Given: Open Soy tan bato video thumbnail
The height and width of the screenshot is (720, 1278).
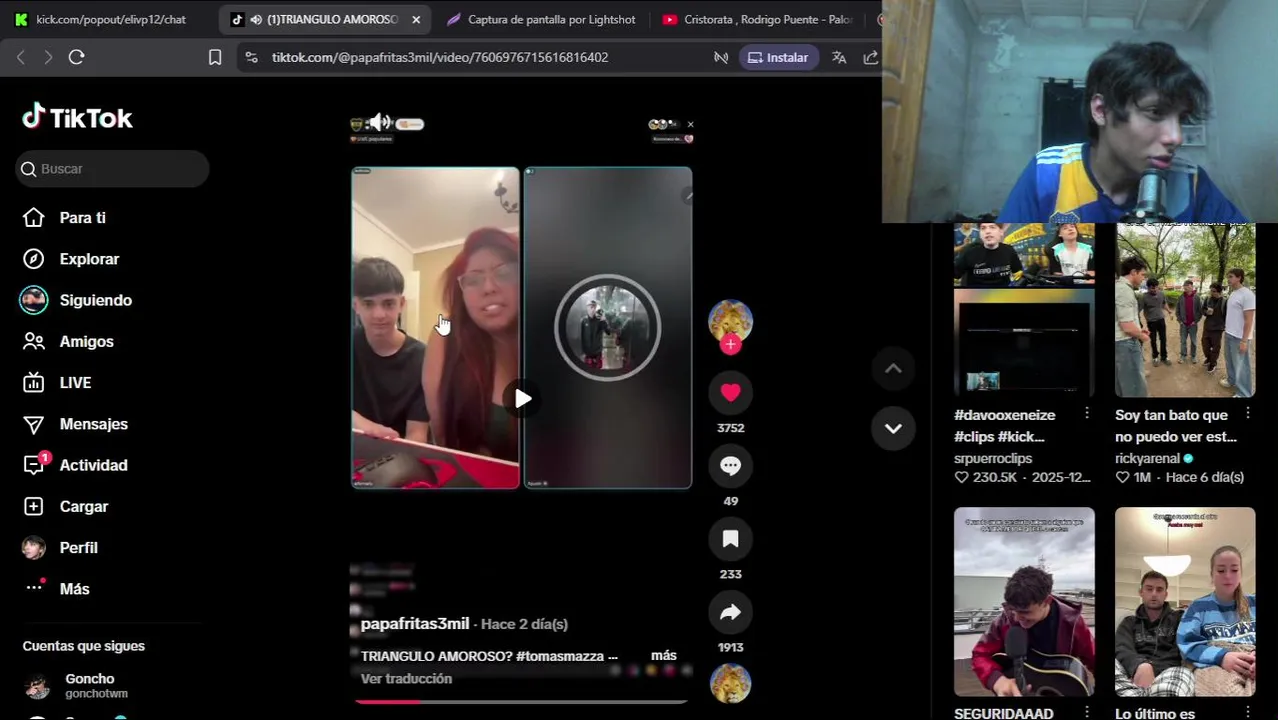Looking at the screenshot, I should pos(1185,310).
